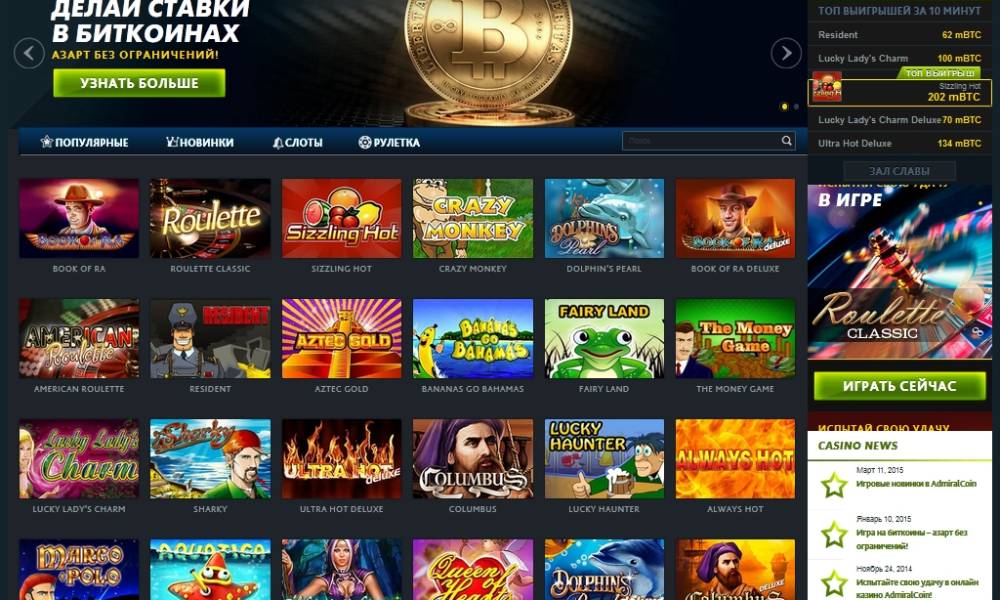Switch to the Новинки tab
This screenshot has height=600, width=1000.
[200, 142]
